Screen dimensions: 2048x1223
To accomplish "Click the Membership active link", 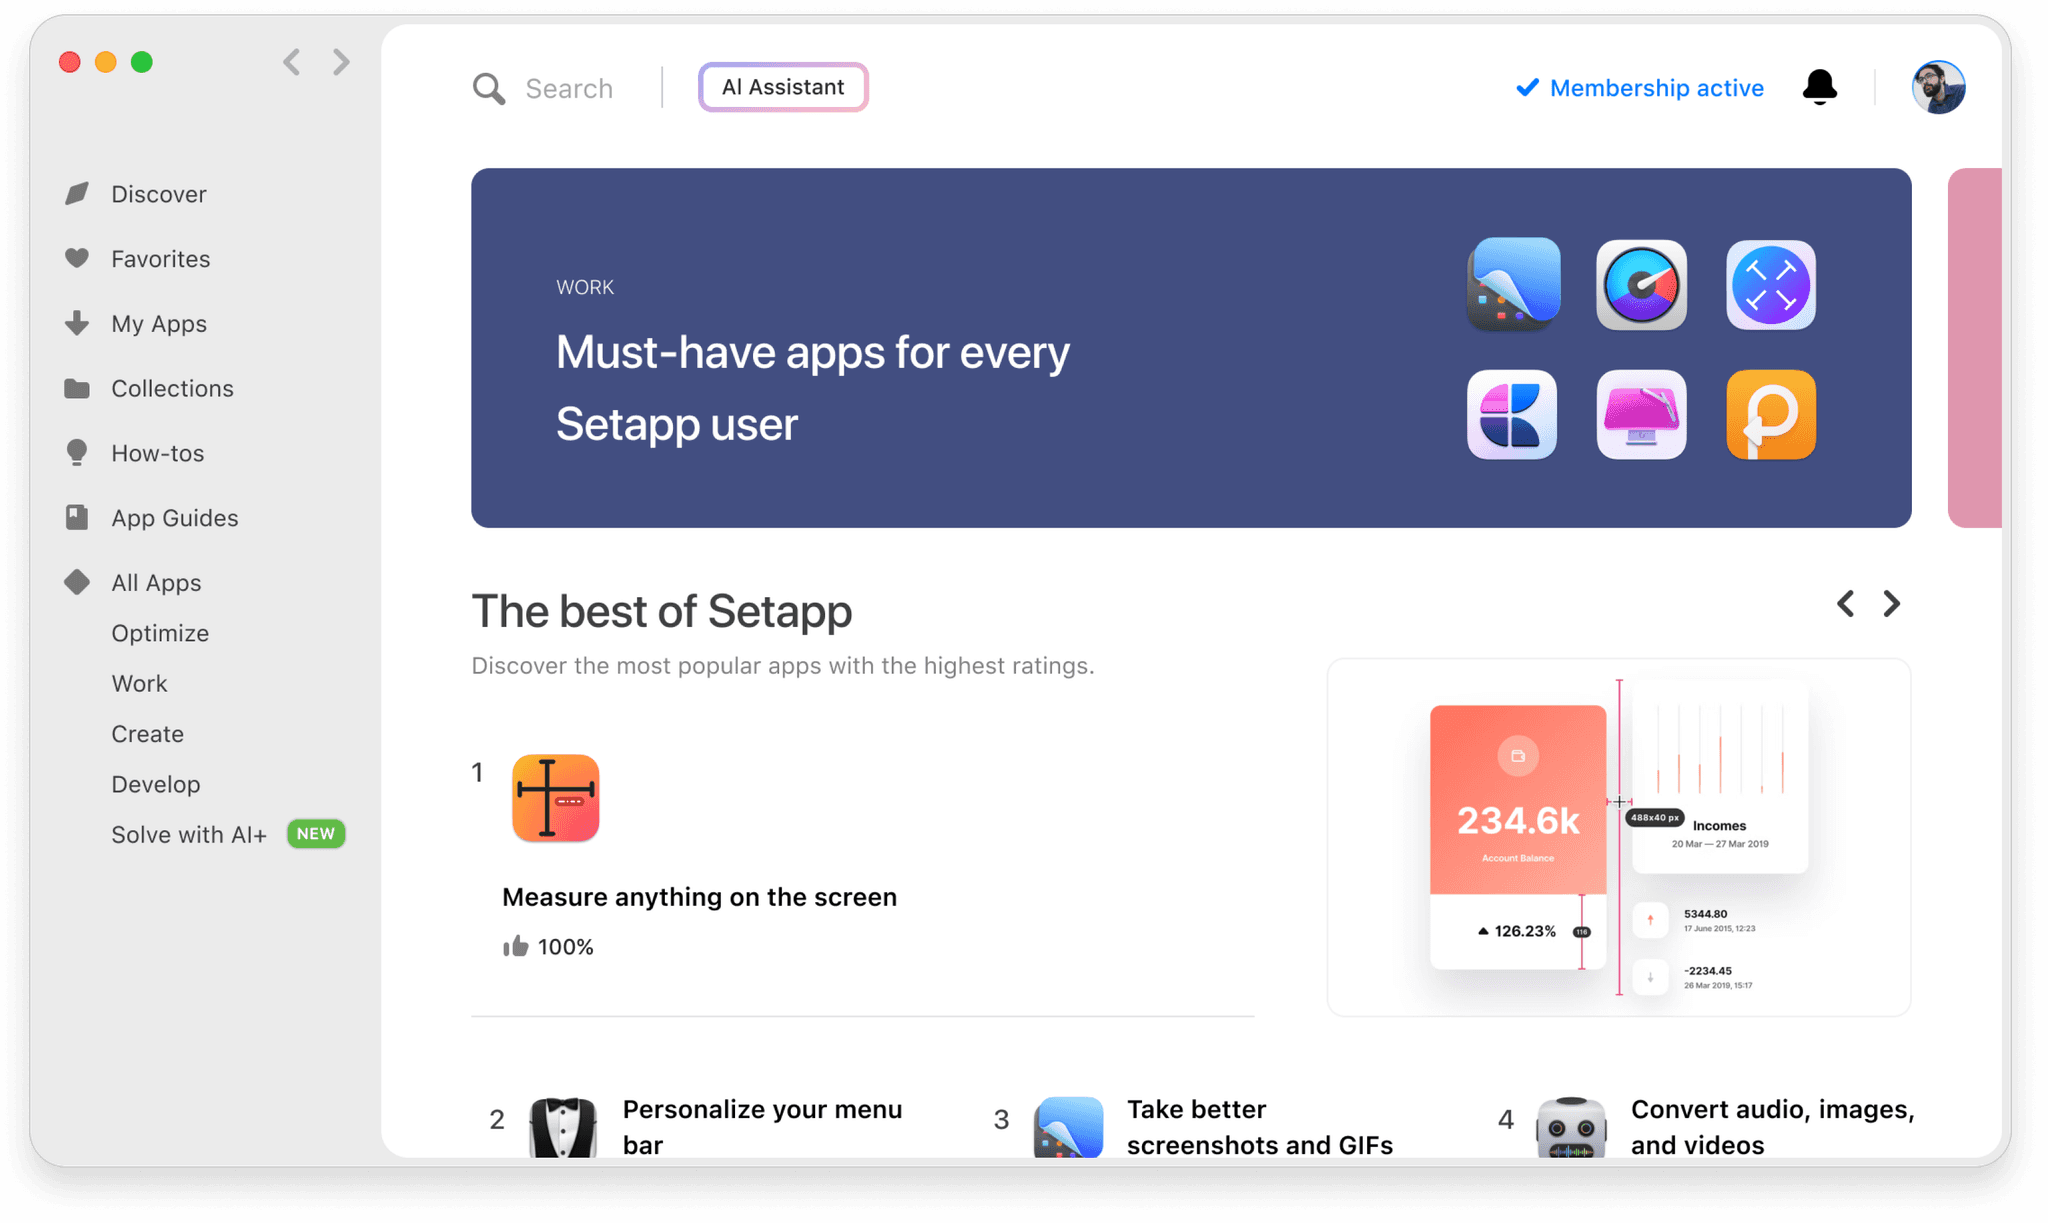I will click(x=1655, y=88).
